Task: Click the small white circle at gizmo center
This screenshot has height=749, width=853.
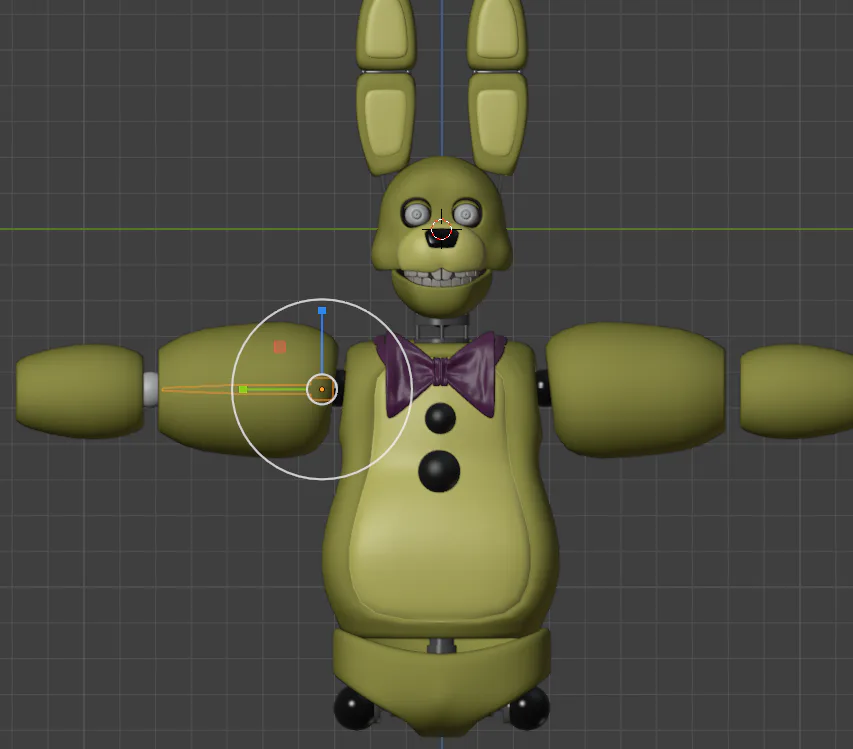Action: [322, 389]
